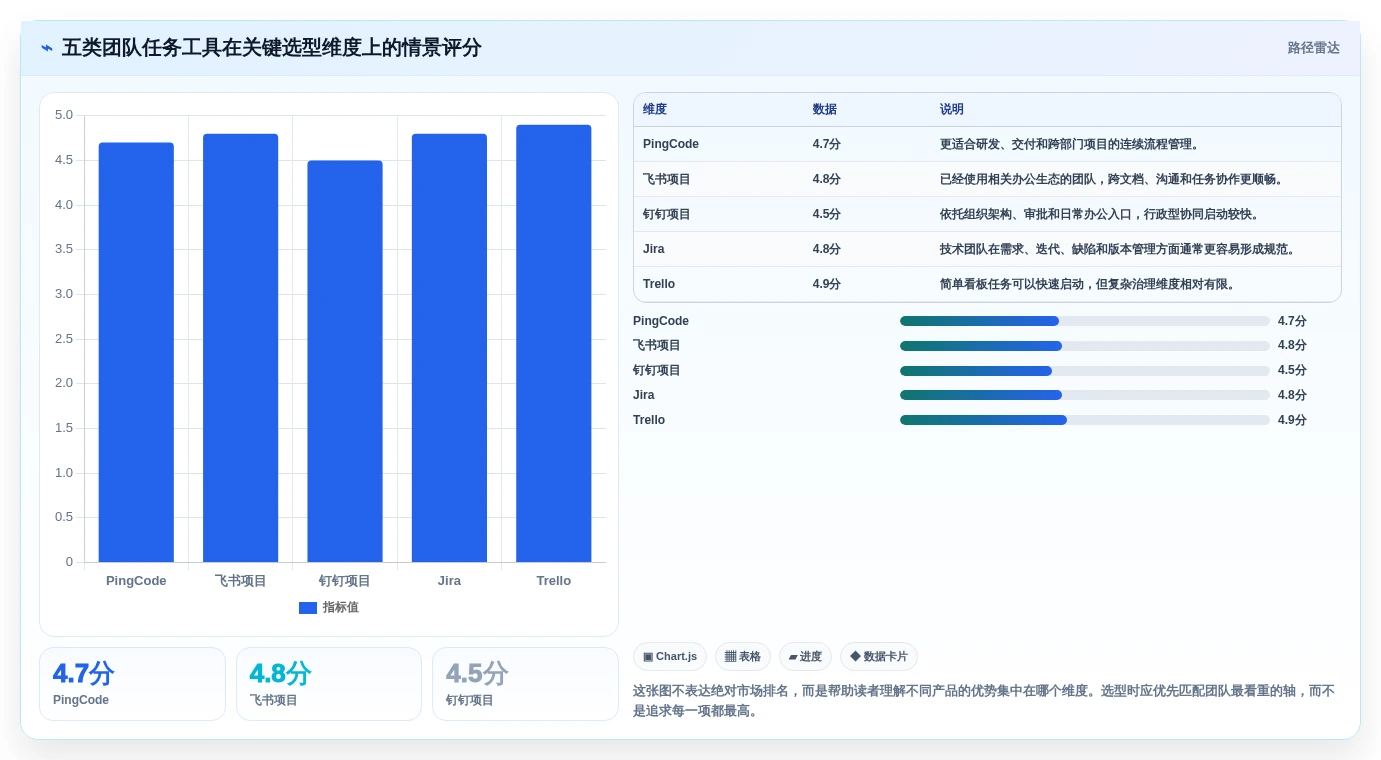Click the 指标值 legend text
Viewport: 1381px width, 760px height.
[x=340, y=608]
